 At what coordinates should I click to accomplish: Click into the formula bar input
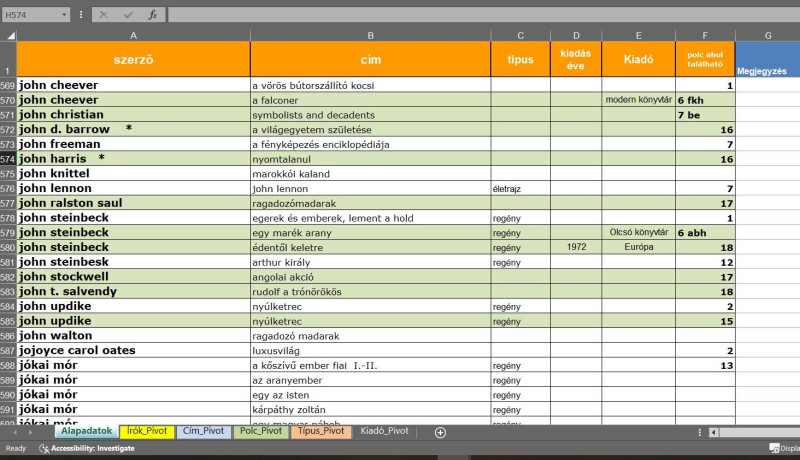[x=484, y=15]
